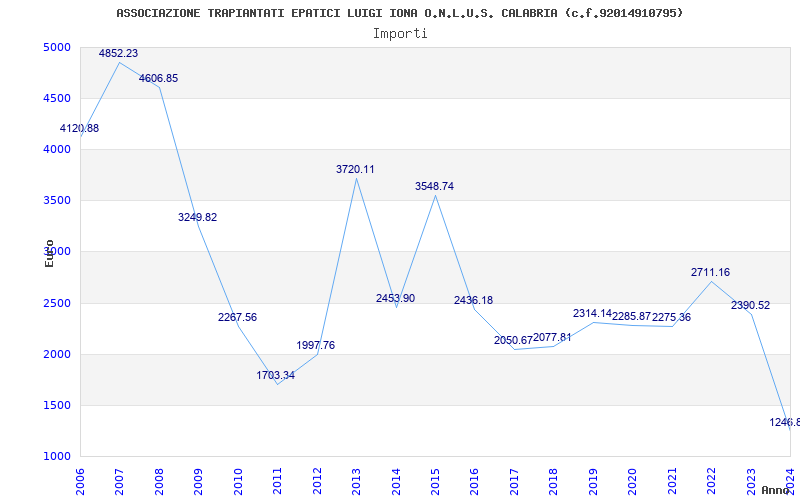Click the data label 2050.67
The height and width of the screenshot is (500, 800).
coord(513,340)
